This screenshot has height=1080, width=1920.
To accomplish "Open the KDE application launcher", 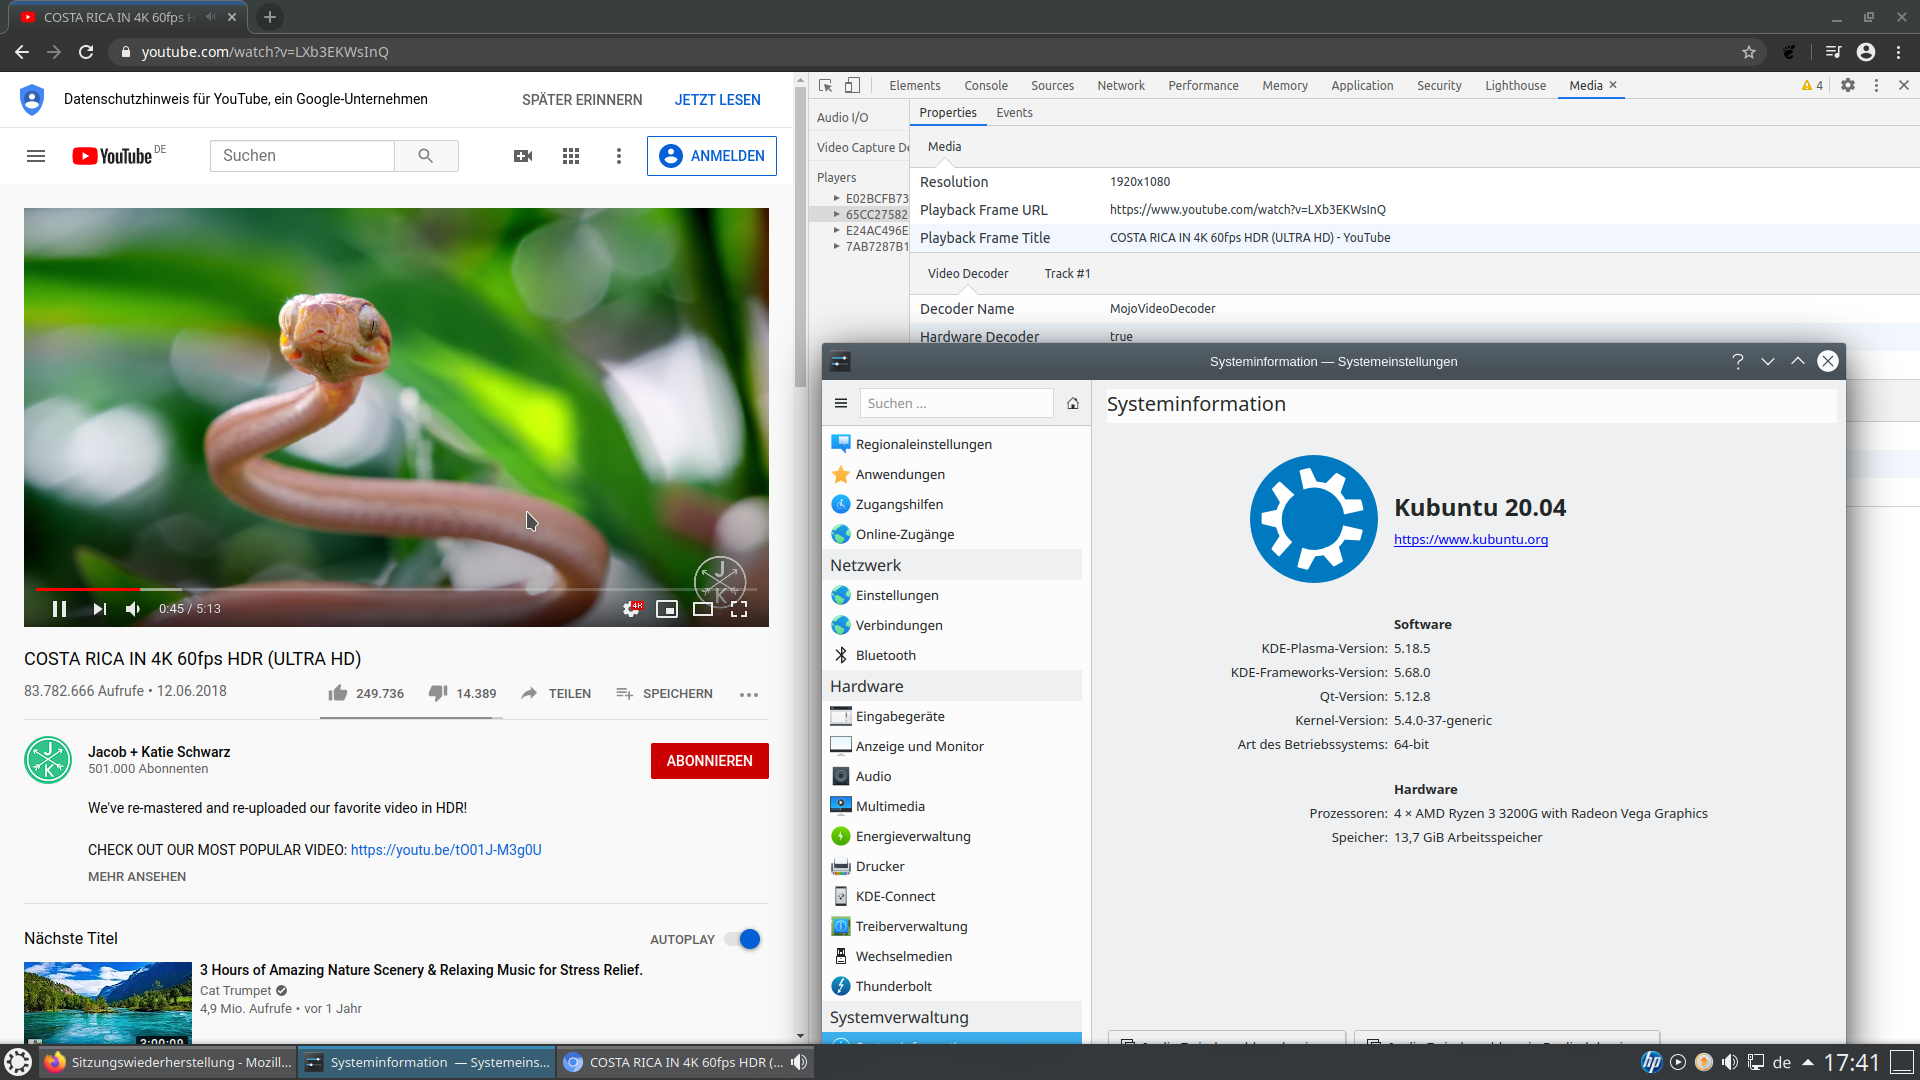I will tap(18, 1062).
